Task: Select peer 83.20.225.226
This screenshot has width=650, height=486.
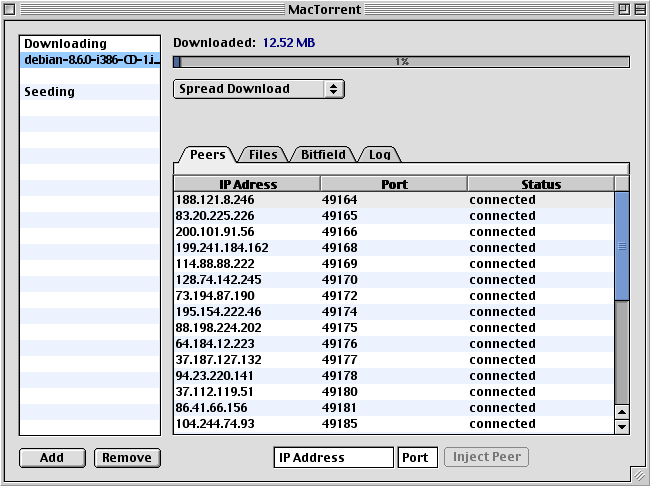Action: [x=394, y=216]
